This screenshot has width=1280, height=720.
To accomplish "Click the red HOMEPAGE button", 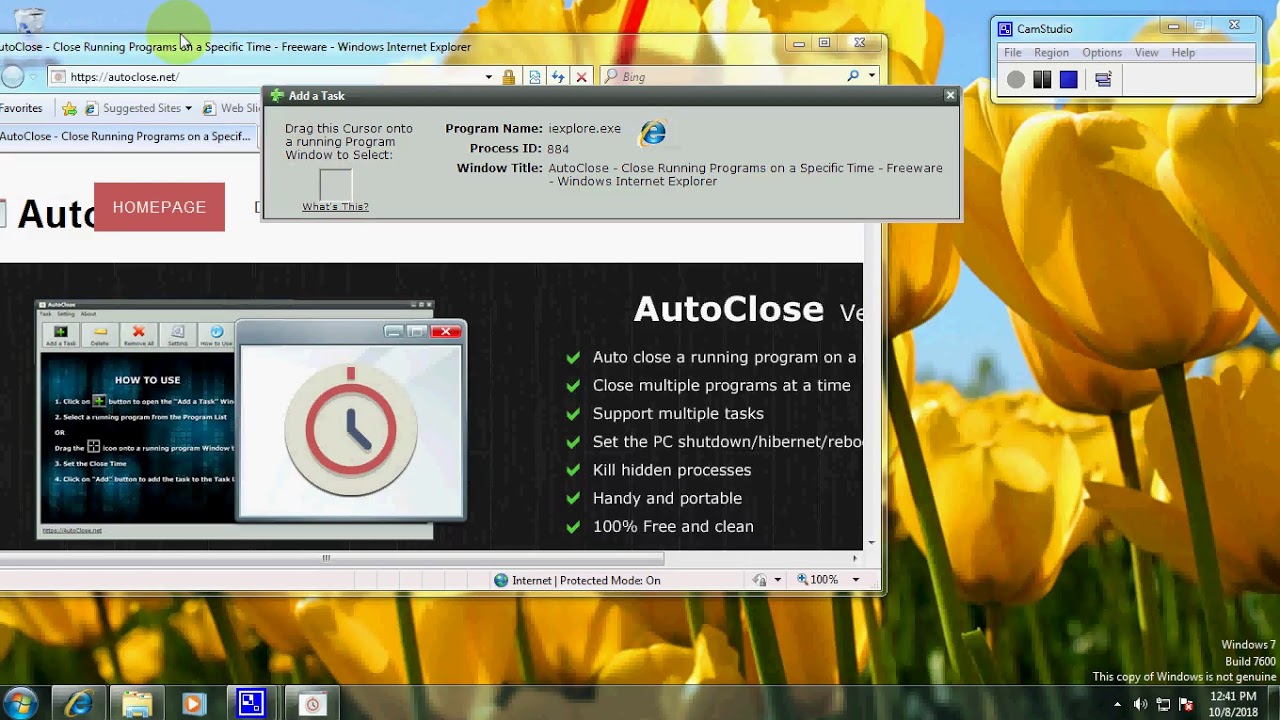I will (x=159, y=207).
